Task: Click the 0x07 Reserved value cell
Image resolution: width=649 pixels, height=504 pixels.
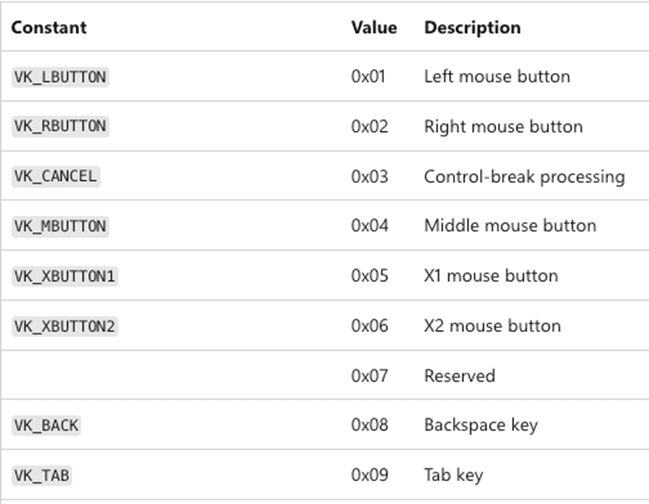Action: (368, 376)
